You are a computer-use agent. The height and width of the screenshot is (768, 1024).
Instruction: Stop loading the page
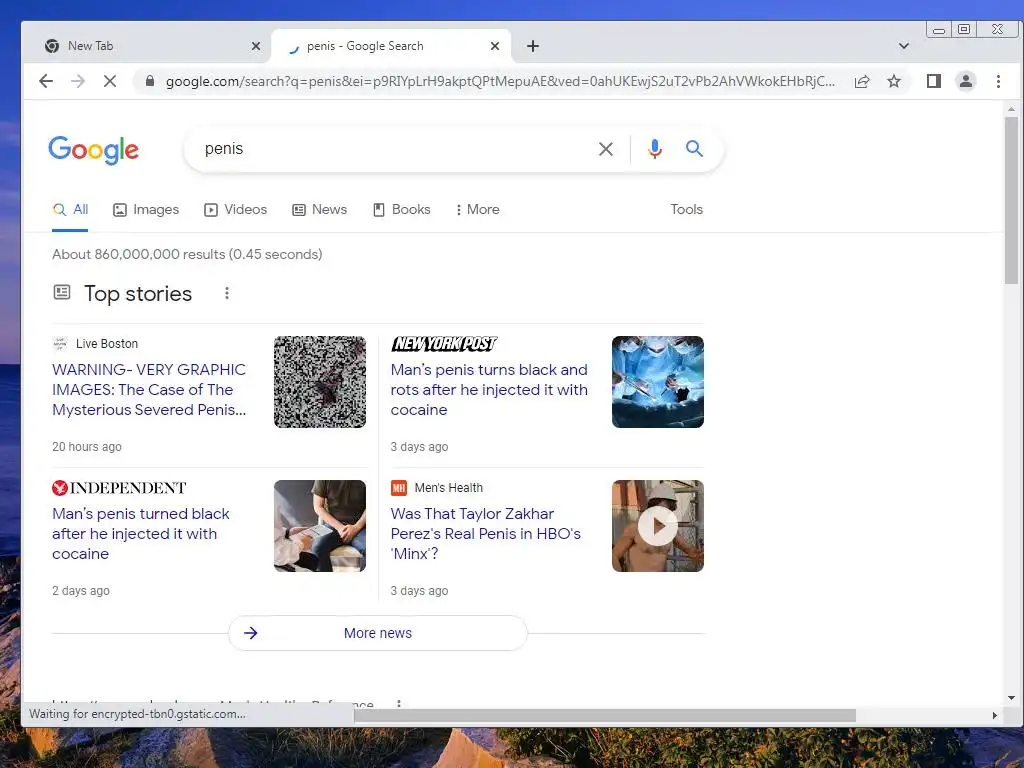coord(110,81)
